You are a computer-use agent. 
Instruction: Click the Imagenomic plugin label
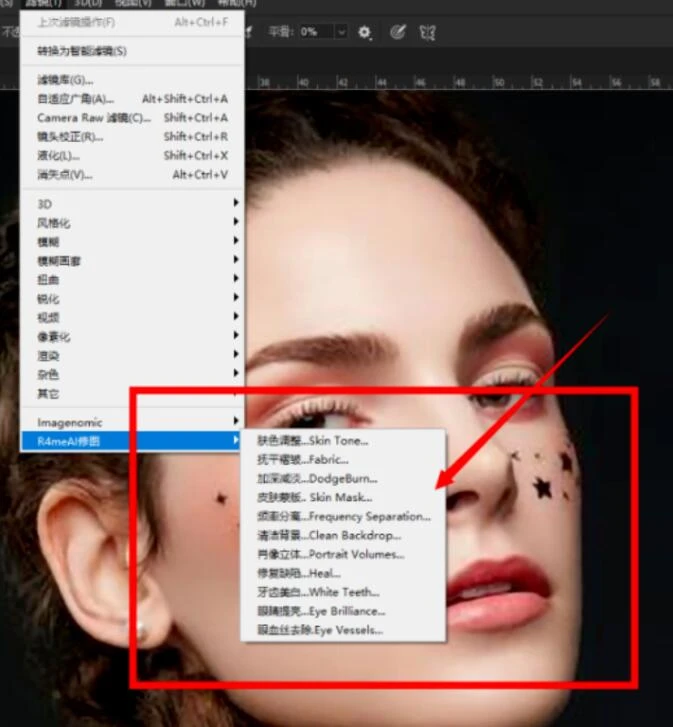pyautogui.click(x=70, y=423)
